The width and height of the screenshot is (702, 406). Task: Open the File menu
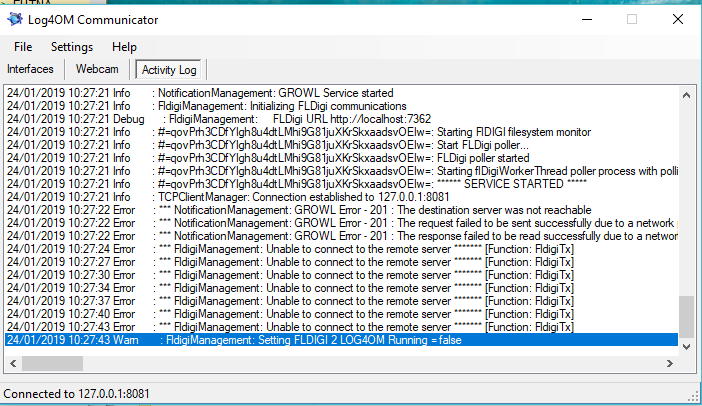(x=23, y=47)
